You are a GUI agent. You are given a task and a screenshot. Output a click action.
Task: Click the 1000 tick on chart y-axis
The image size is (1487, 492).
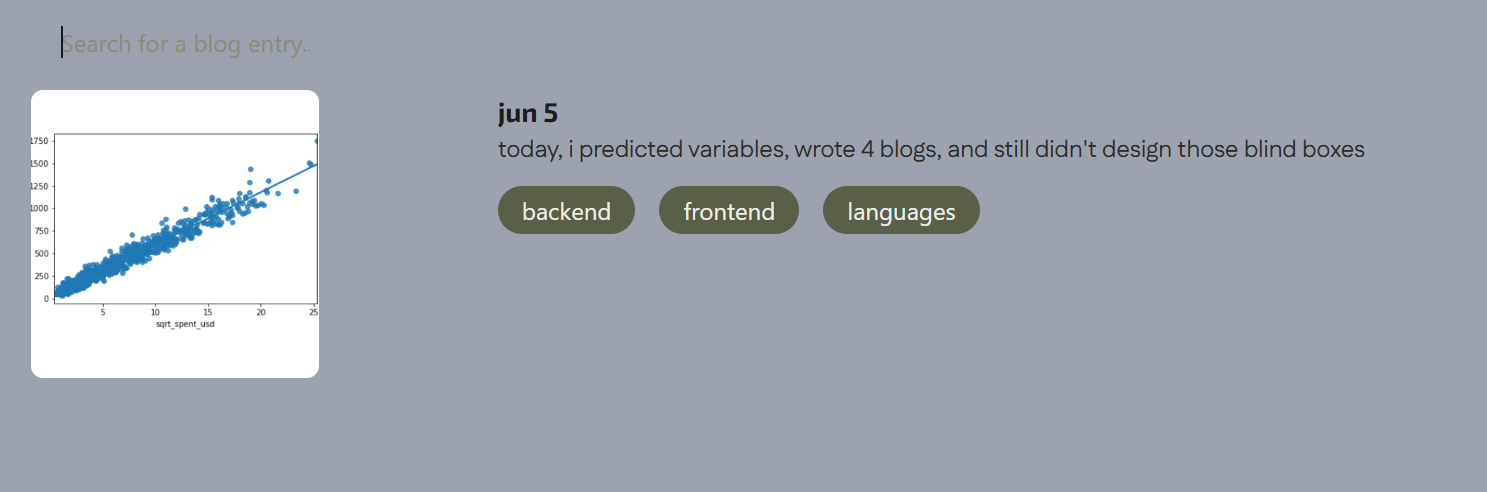click(x=42, y=208)
